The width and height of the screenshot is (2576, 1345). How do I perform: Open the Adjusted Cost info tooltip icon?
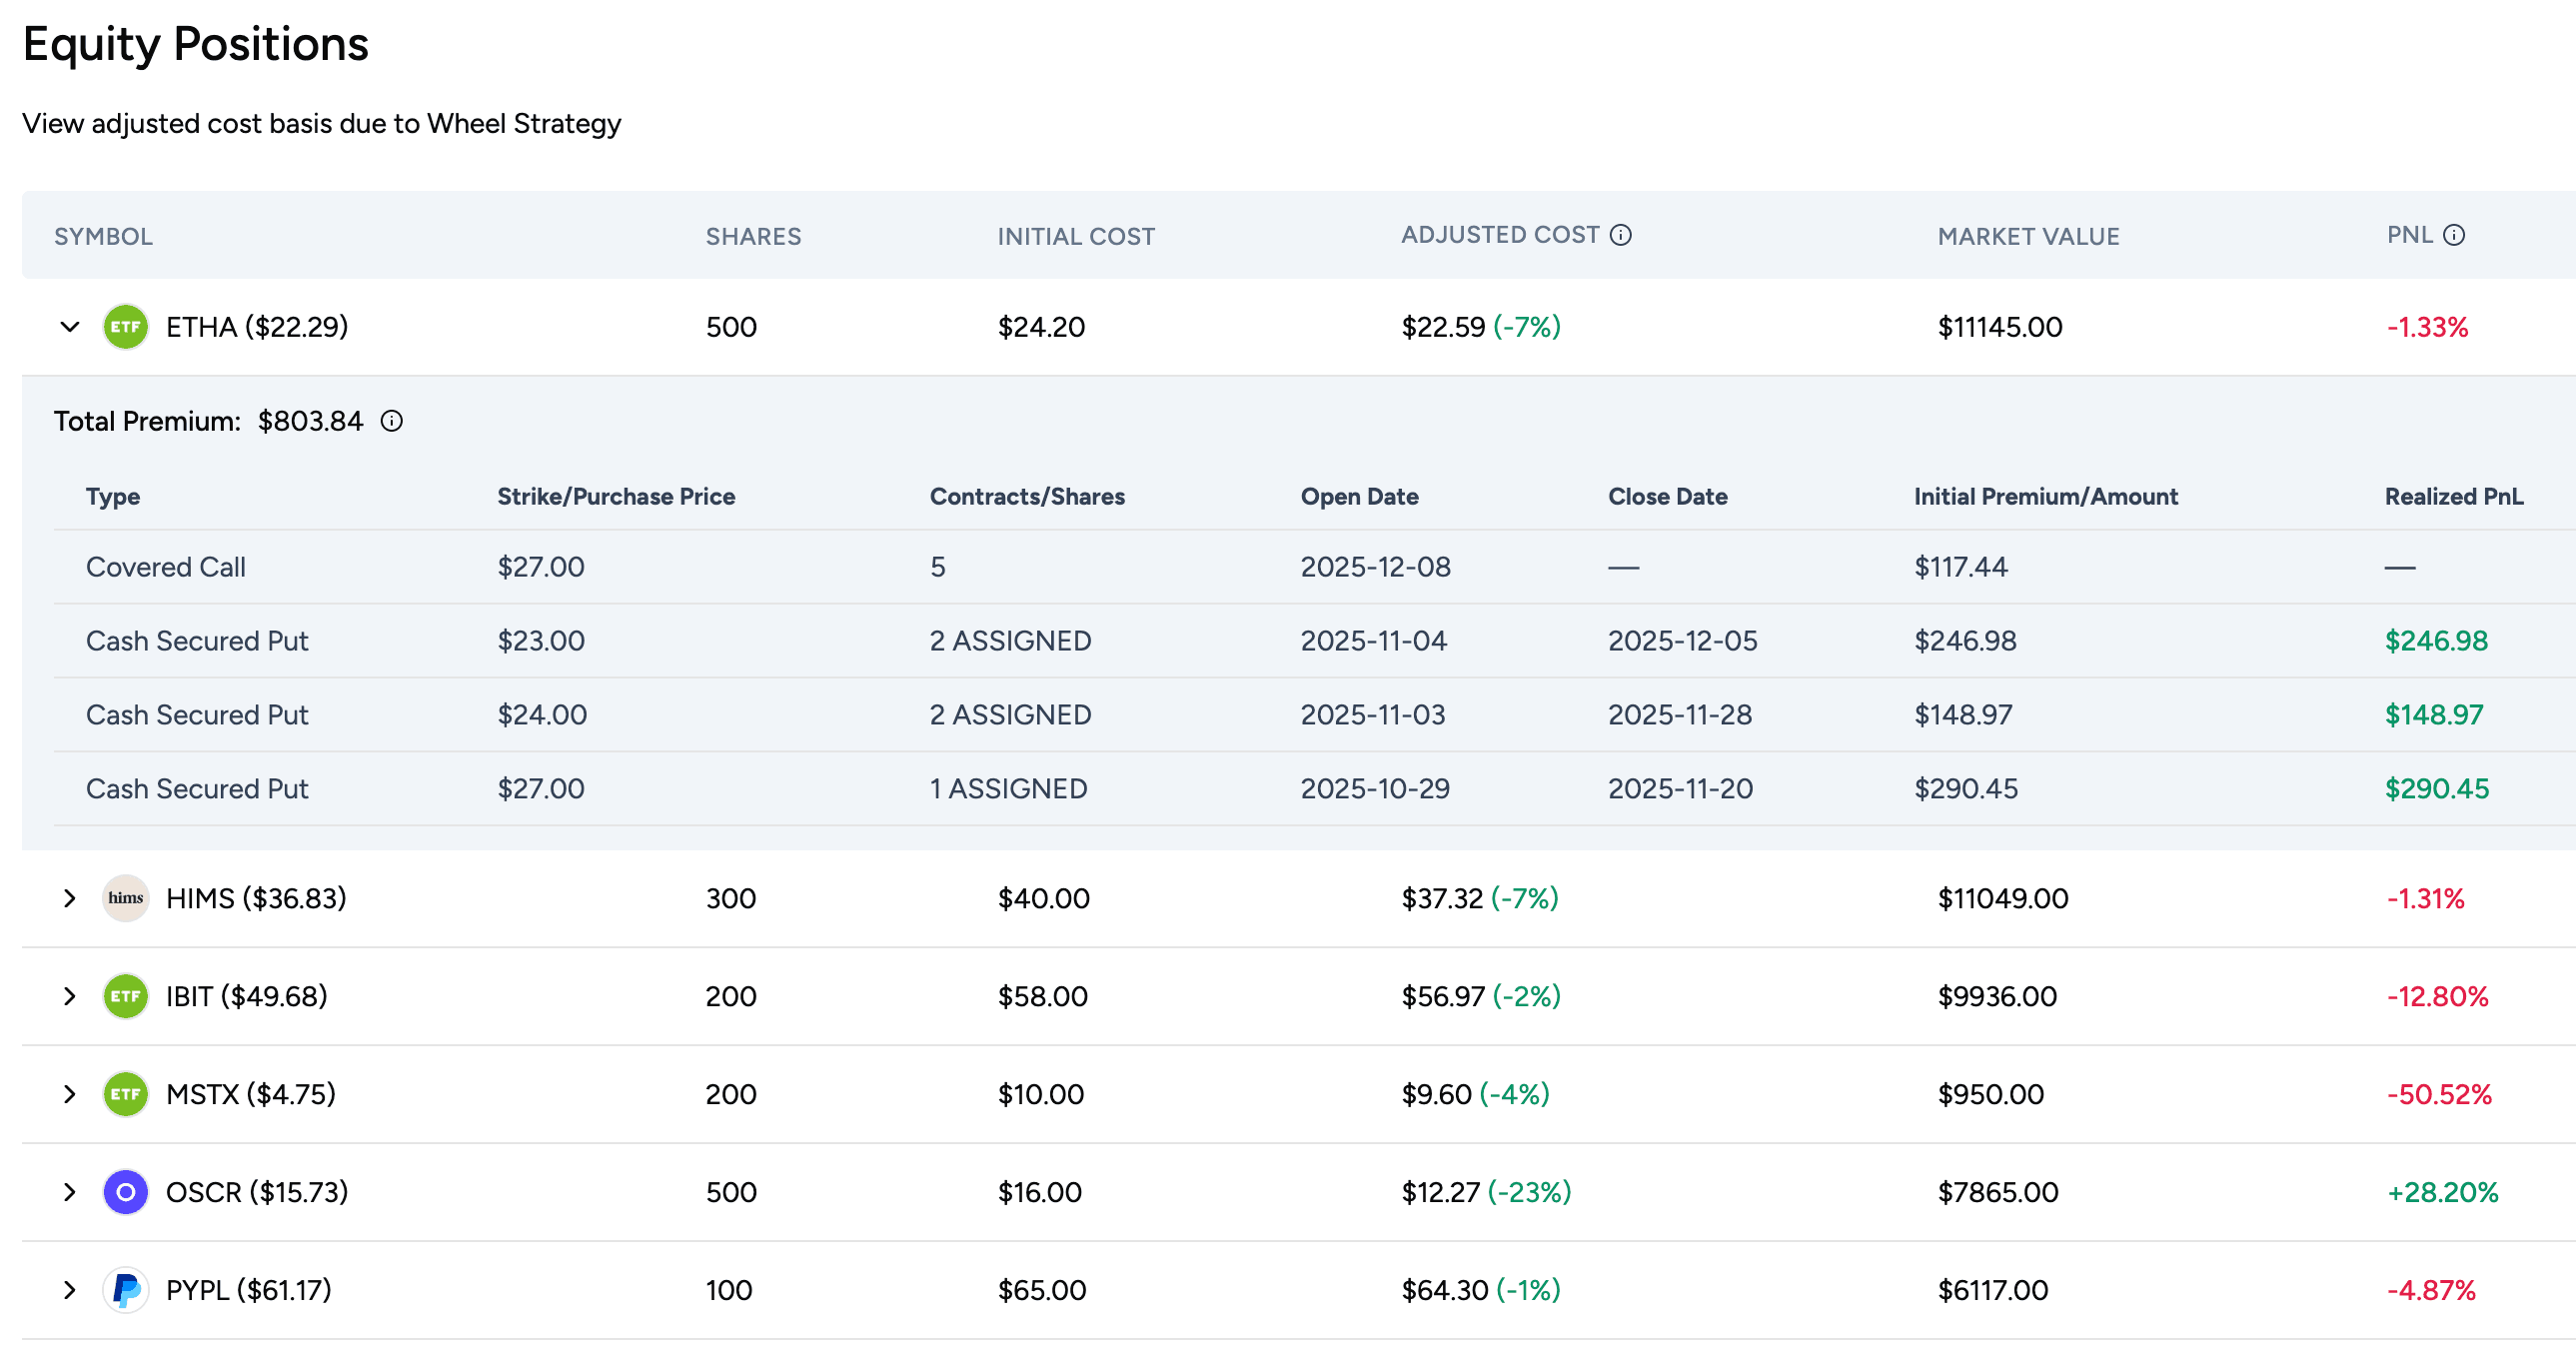(x=1621, y=235)
